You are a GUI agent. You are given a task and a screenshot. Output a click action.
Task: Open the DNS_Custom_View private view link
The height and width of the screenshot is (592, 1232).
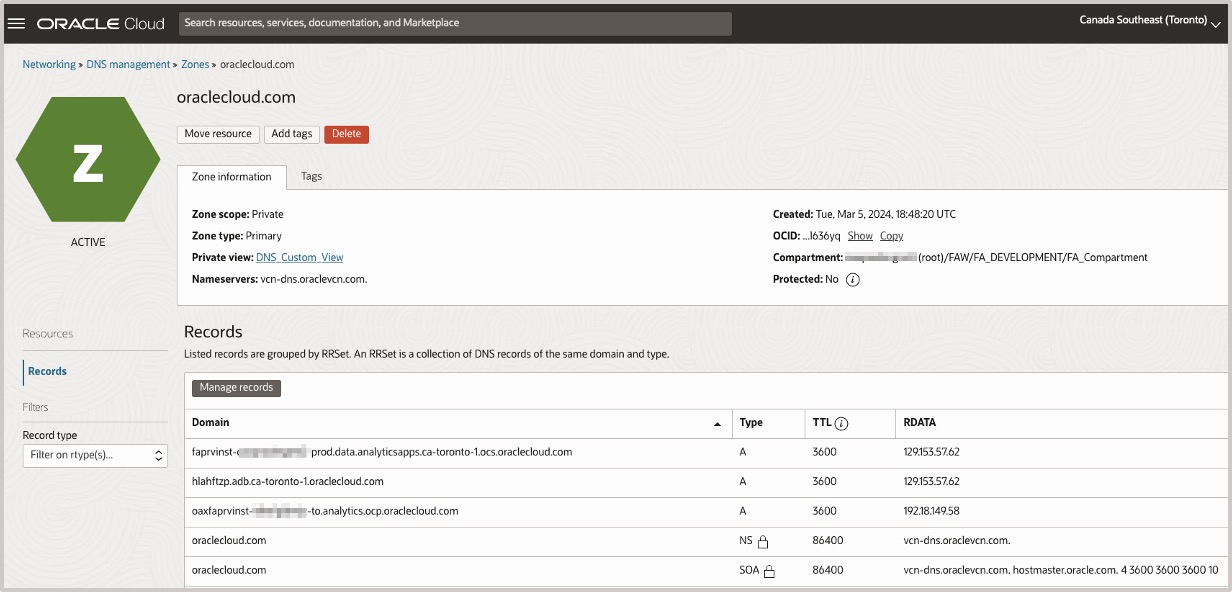[300, 258]
